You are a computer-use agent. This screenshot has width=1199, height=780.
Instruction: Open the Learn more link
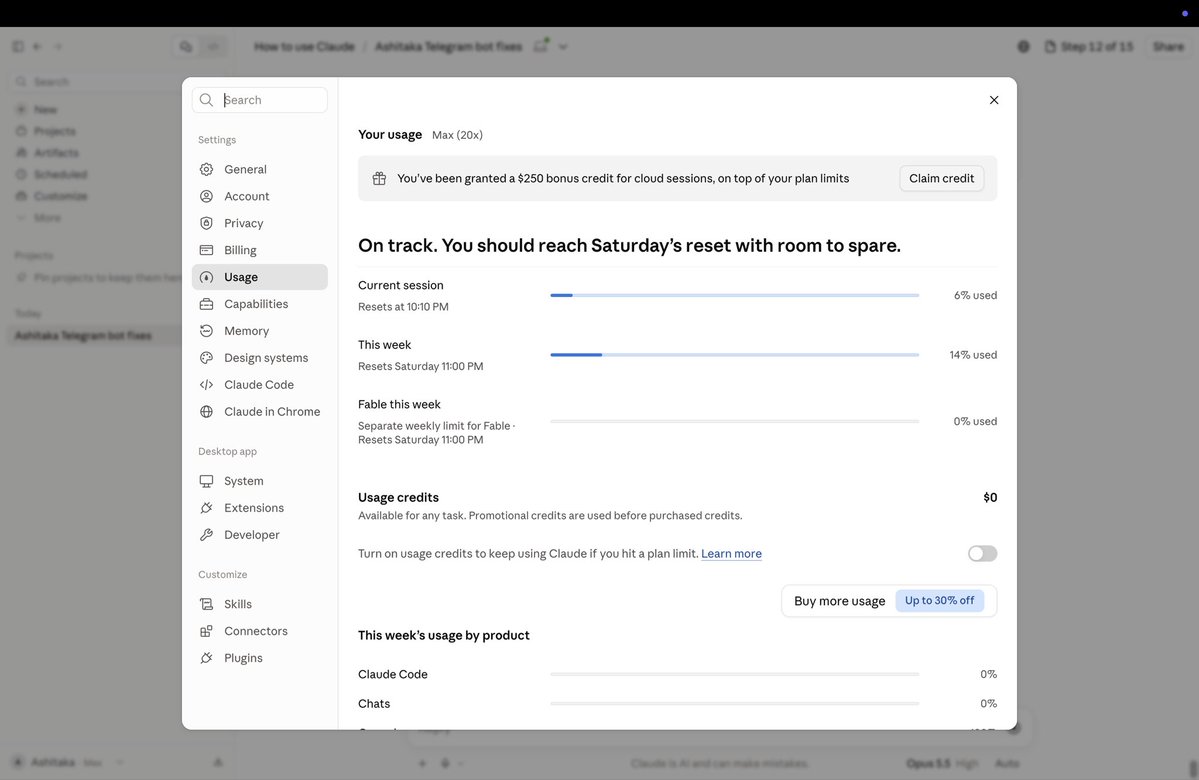[731, 554]
